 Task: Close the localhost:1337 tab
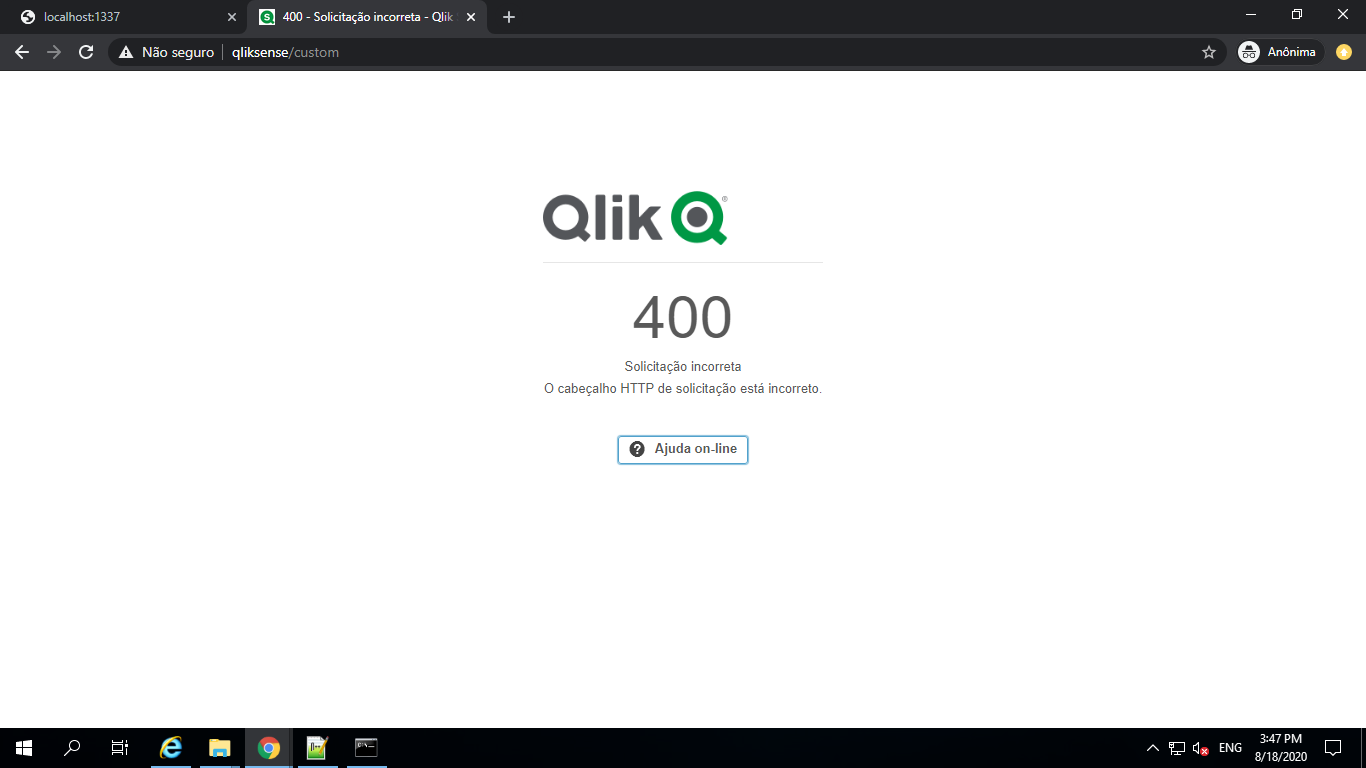coord(232,17)
